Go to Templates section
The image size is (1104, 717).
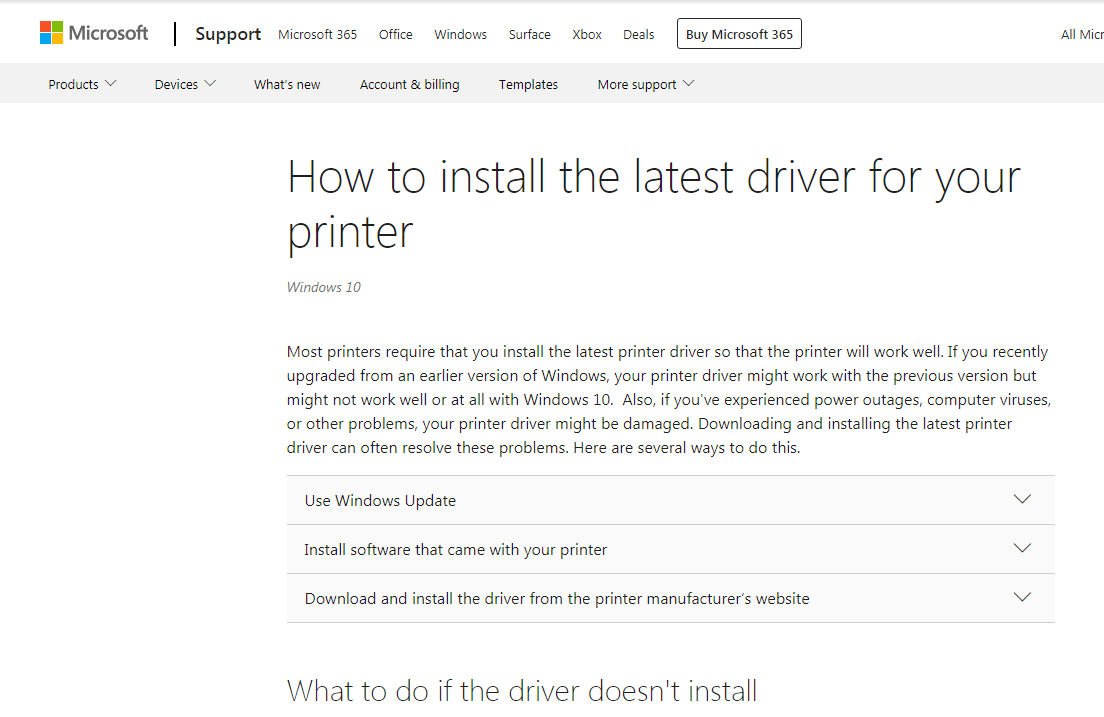pos(528,84)
